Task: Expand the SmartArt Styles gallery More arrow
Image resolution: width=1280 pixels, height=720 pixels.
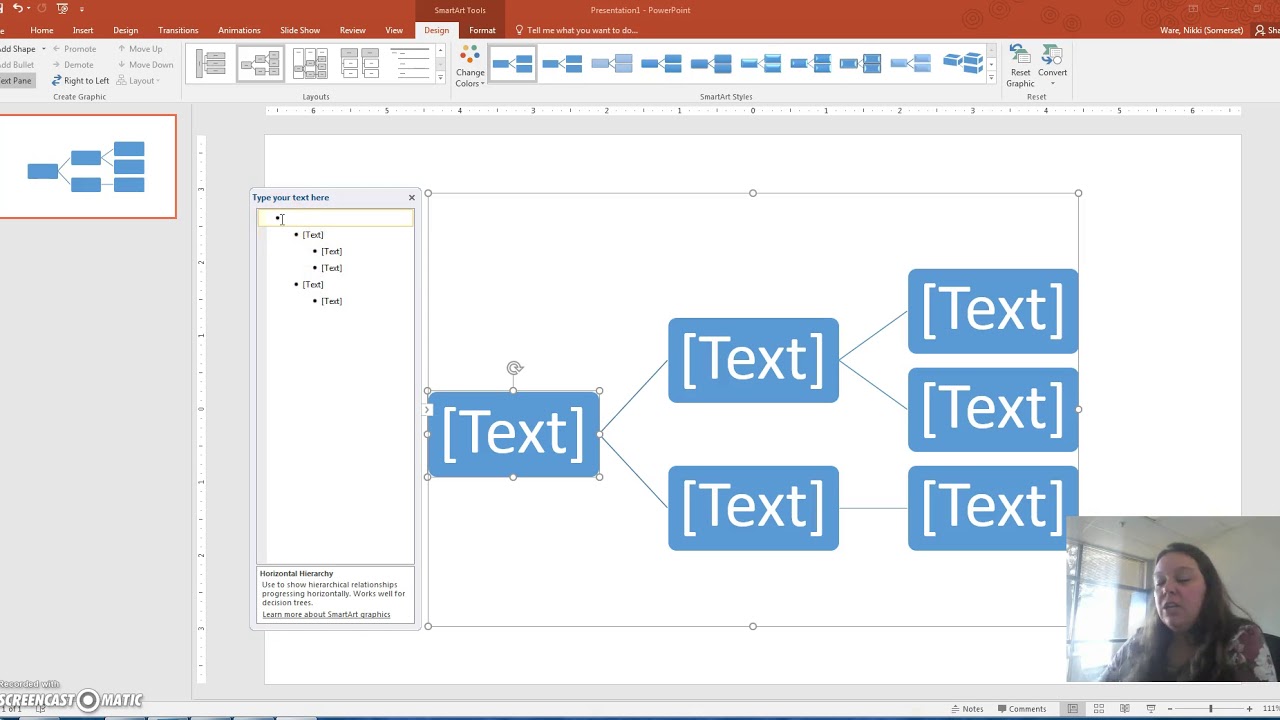Action: tap(992, 78)
